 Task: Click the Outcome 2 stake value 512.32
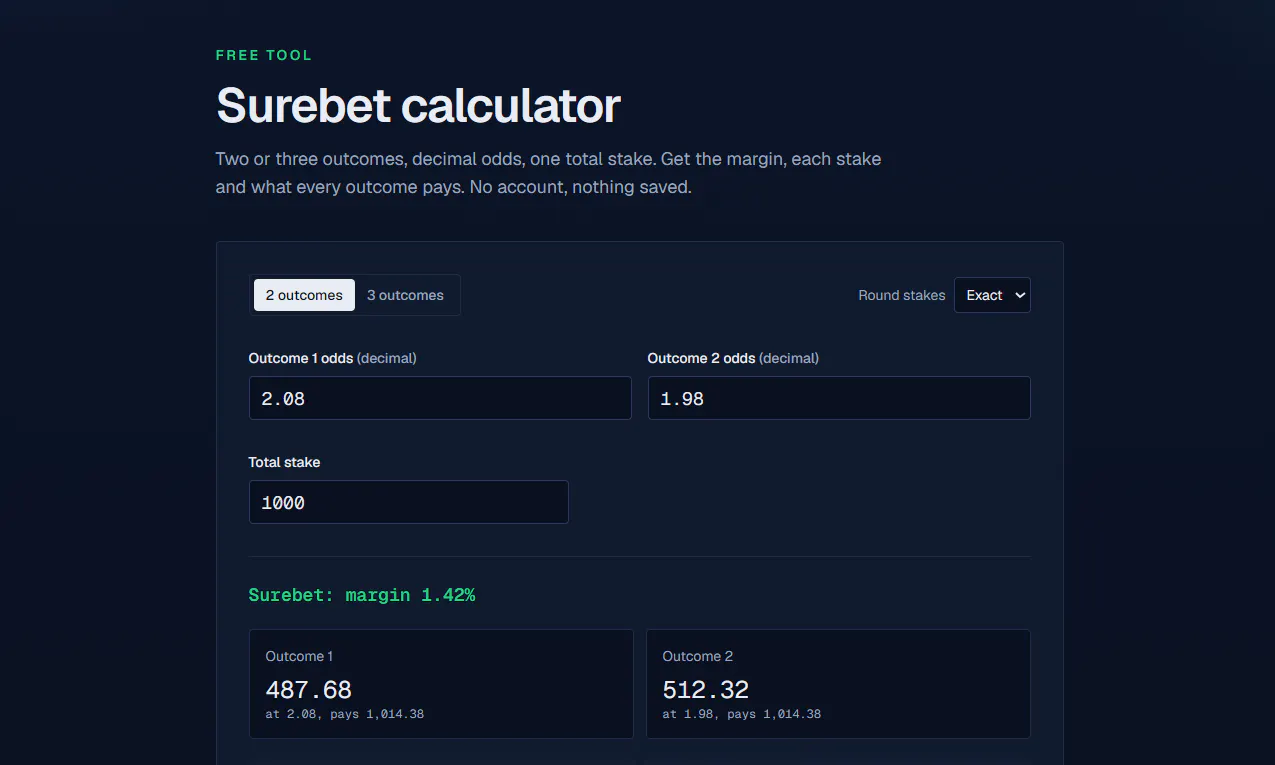pyautogui.click(x=706, y=689)
